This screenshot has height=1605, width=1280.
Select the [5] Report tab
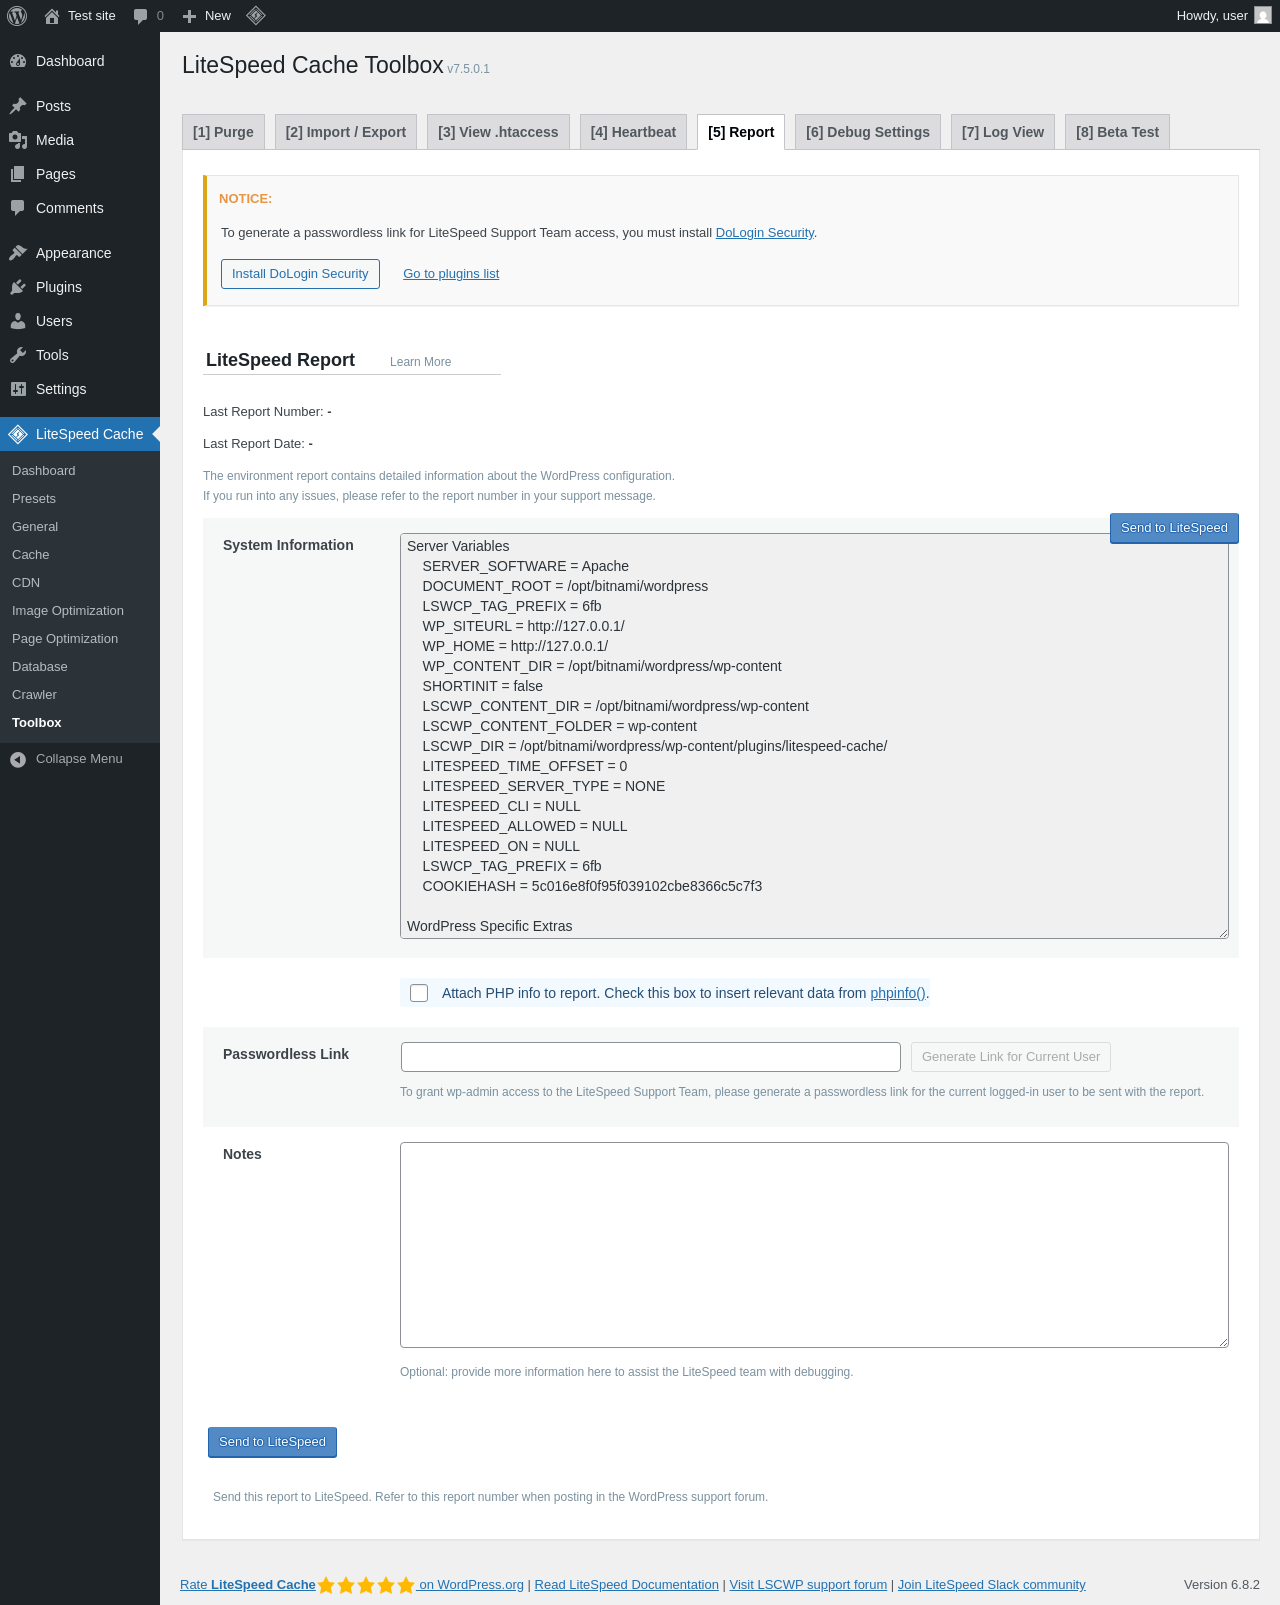click(x=741, y=132)
